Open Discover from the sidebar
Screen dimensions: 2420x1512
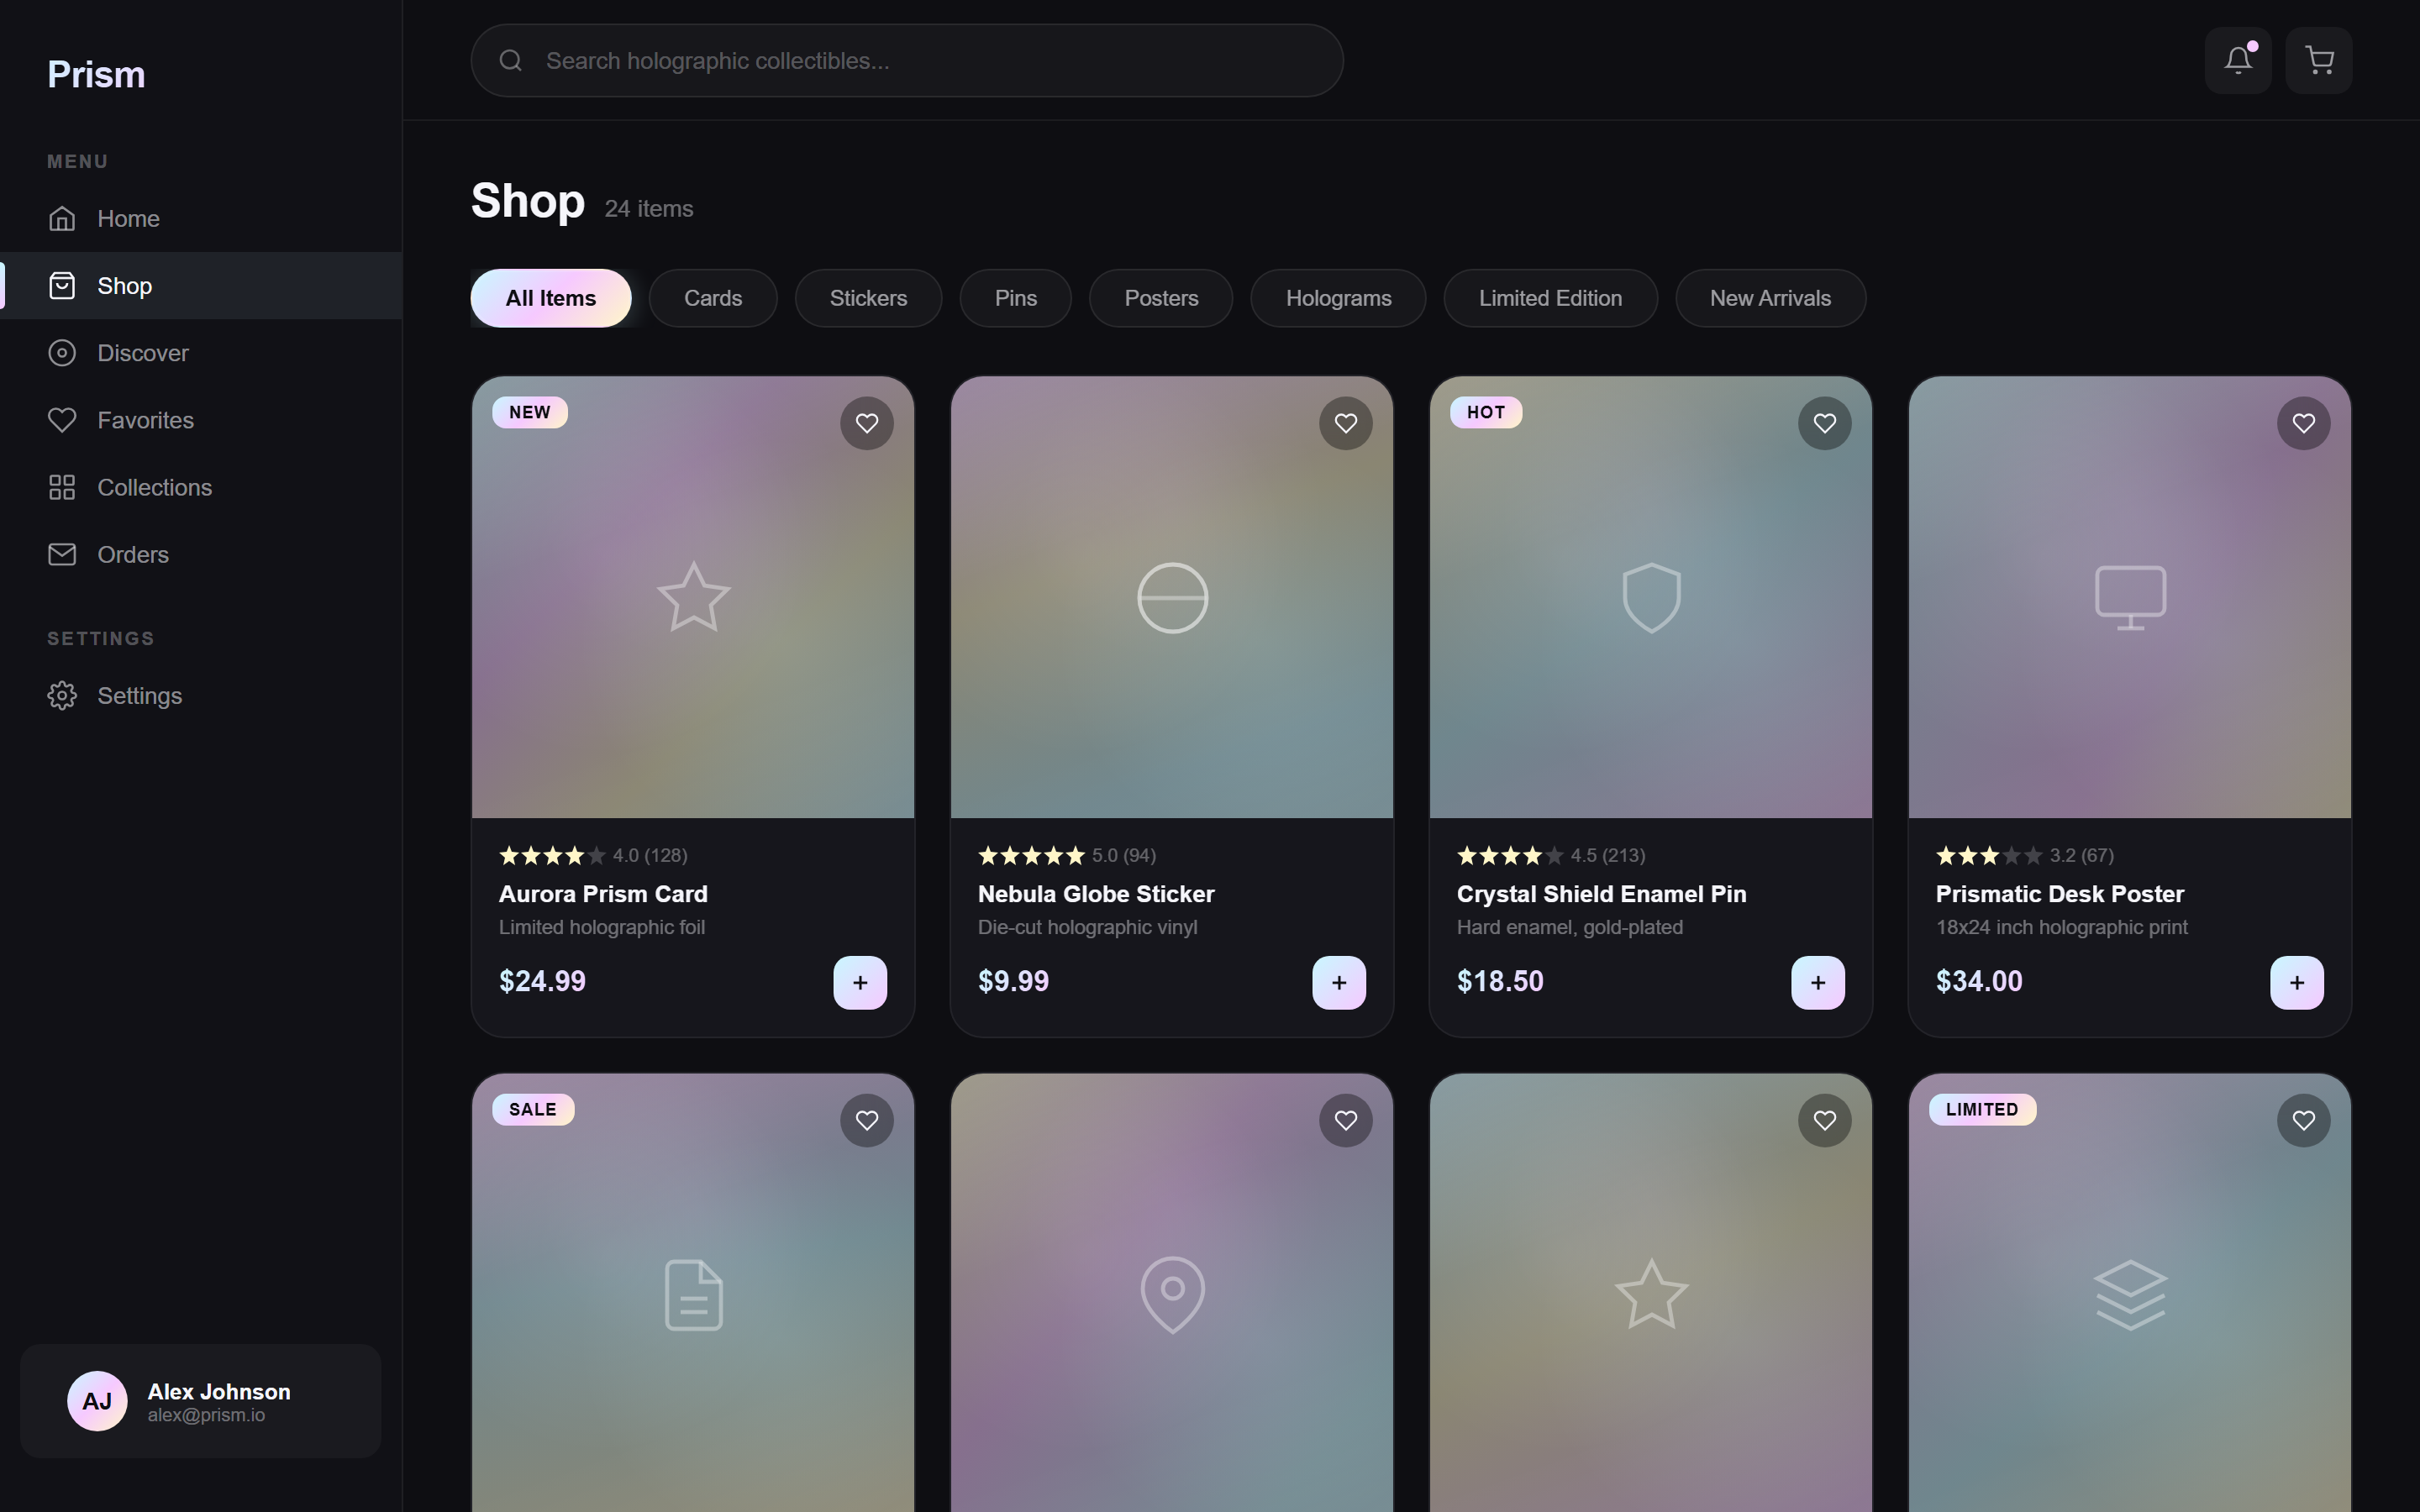201,353
